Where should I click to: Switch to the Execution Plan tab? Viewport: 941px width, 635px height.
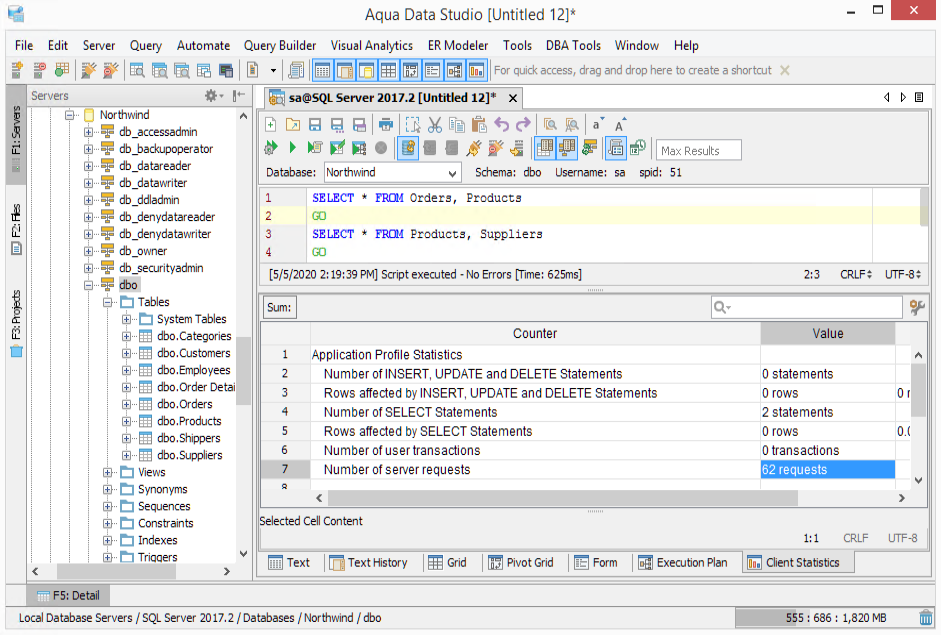[x=683, y=563]
